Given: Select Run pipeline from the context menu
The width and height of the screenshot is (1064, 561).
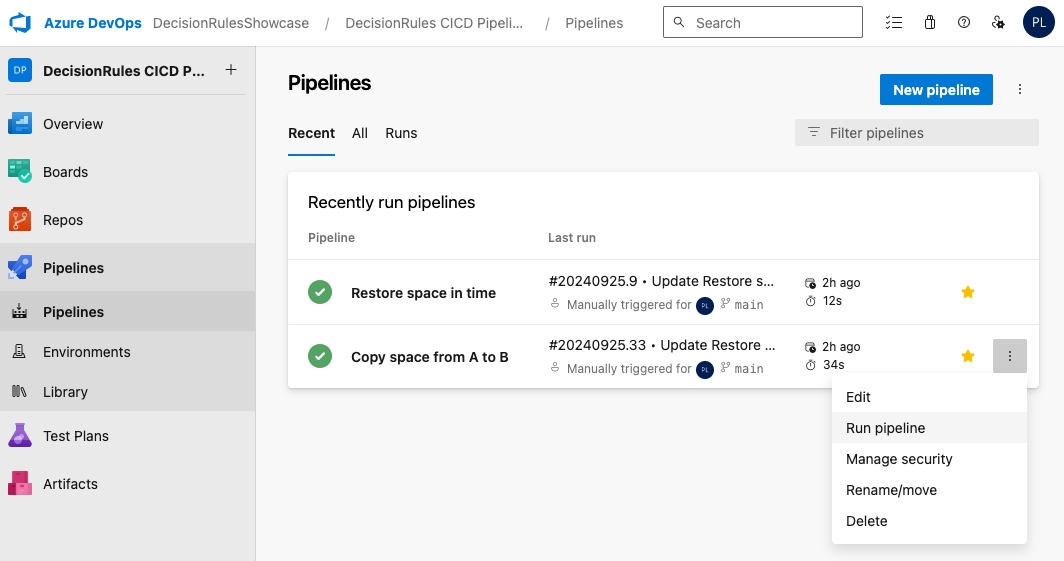Looking at the screenshot, I should pyautogui.click(x=885, y=428).
